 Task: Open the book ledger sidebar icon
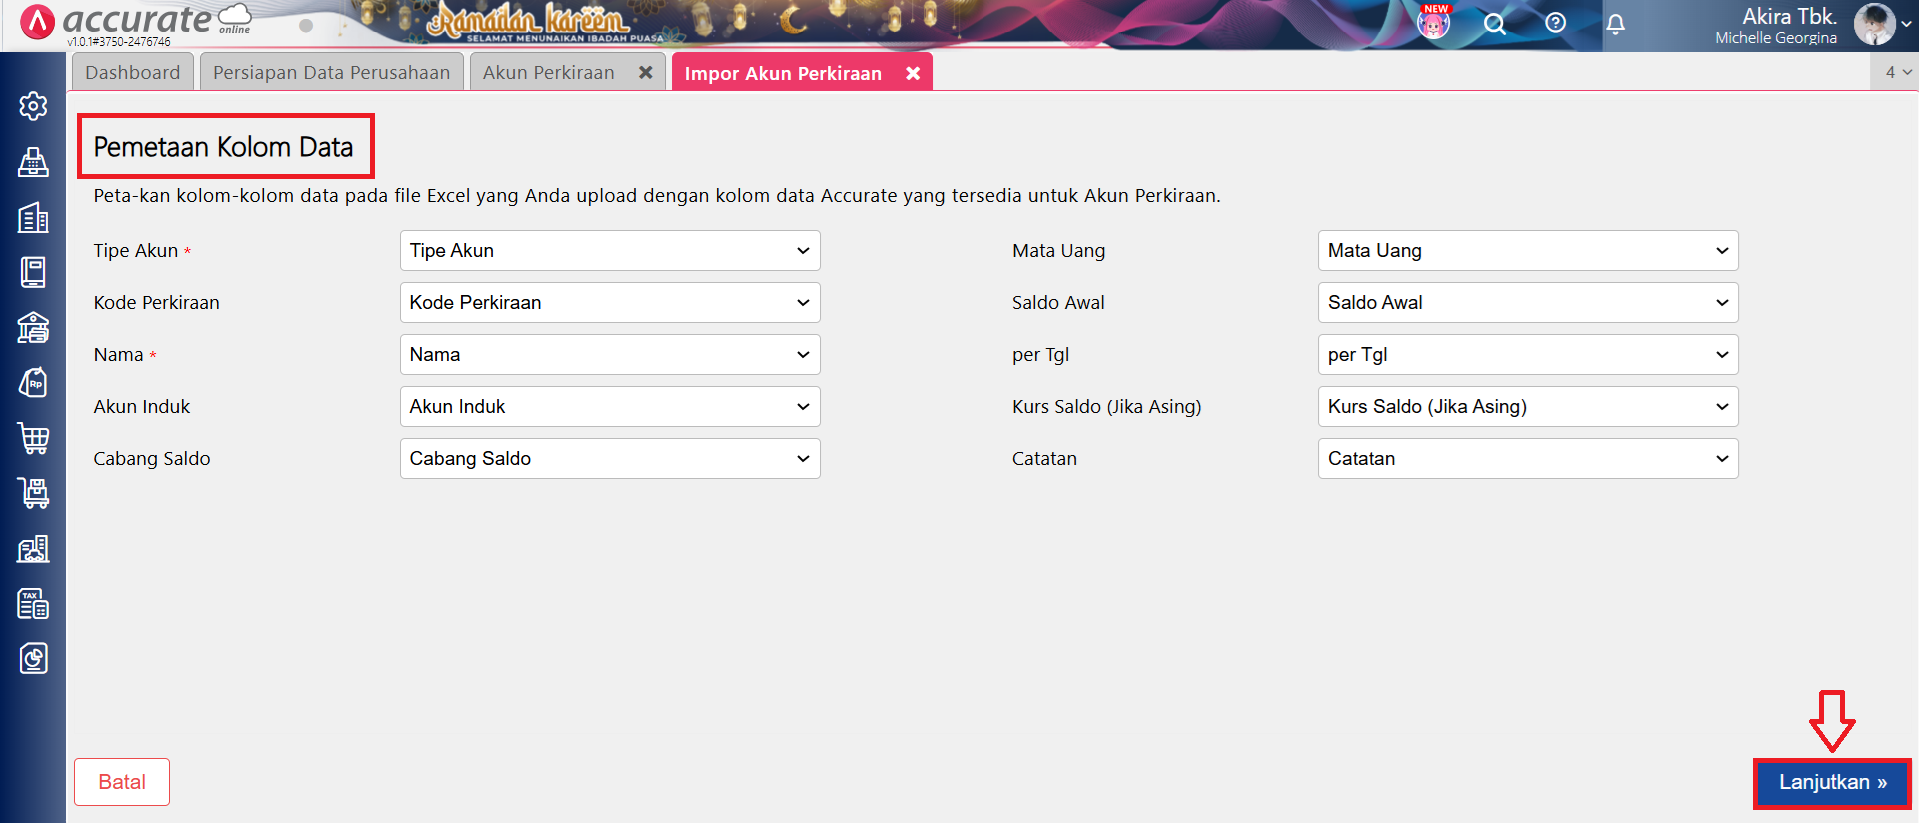(33, 272)
